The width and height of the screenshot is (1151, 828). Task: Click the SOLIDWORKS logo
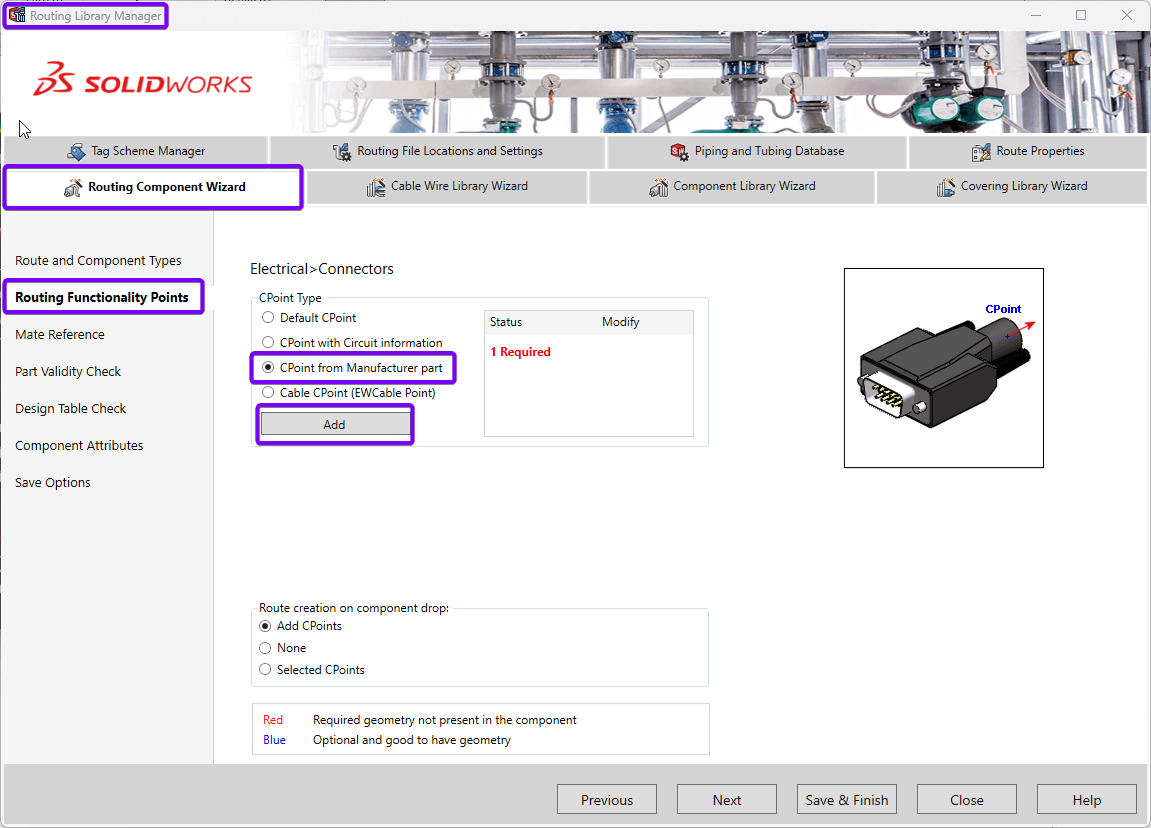(x=142, y=79)
